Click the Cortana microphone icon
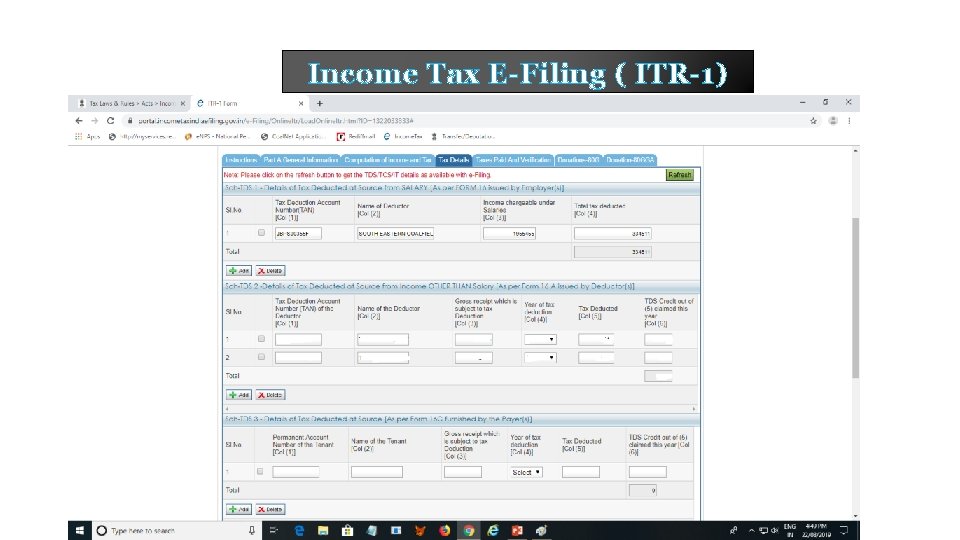 tap(252, 530)
